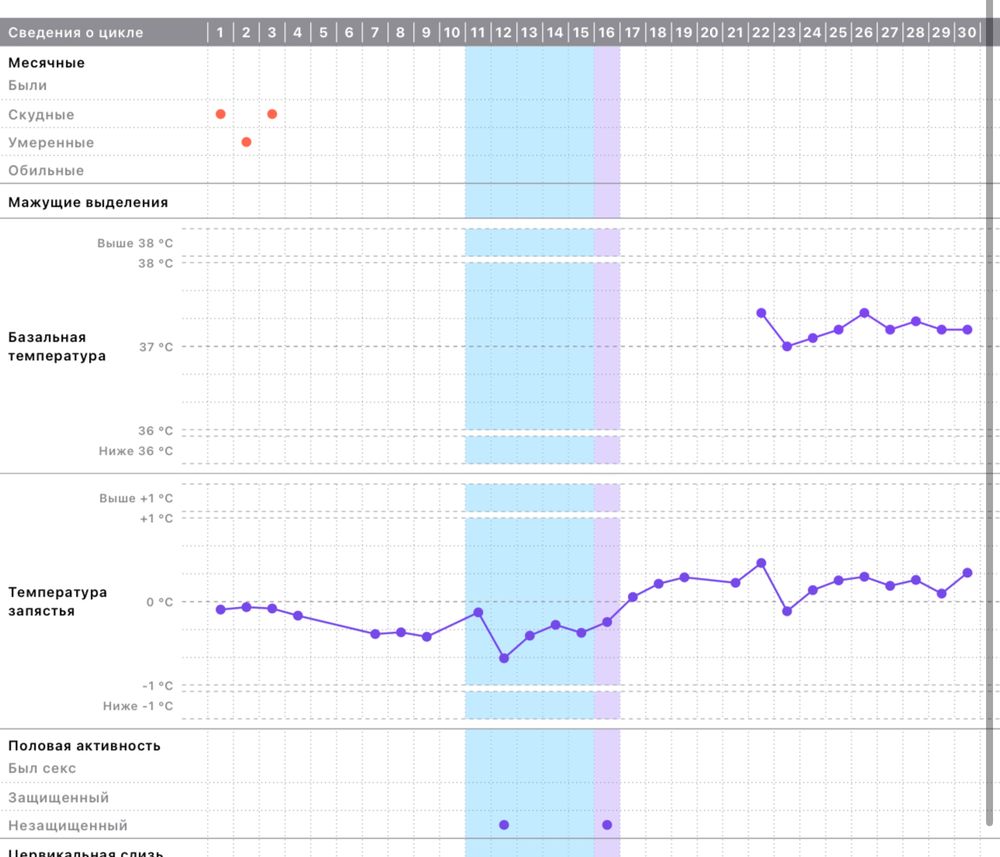
Task: Select day 16 in the cycle header
Action: (606, 33)
